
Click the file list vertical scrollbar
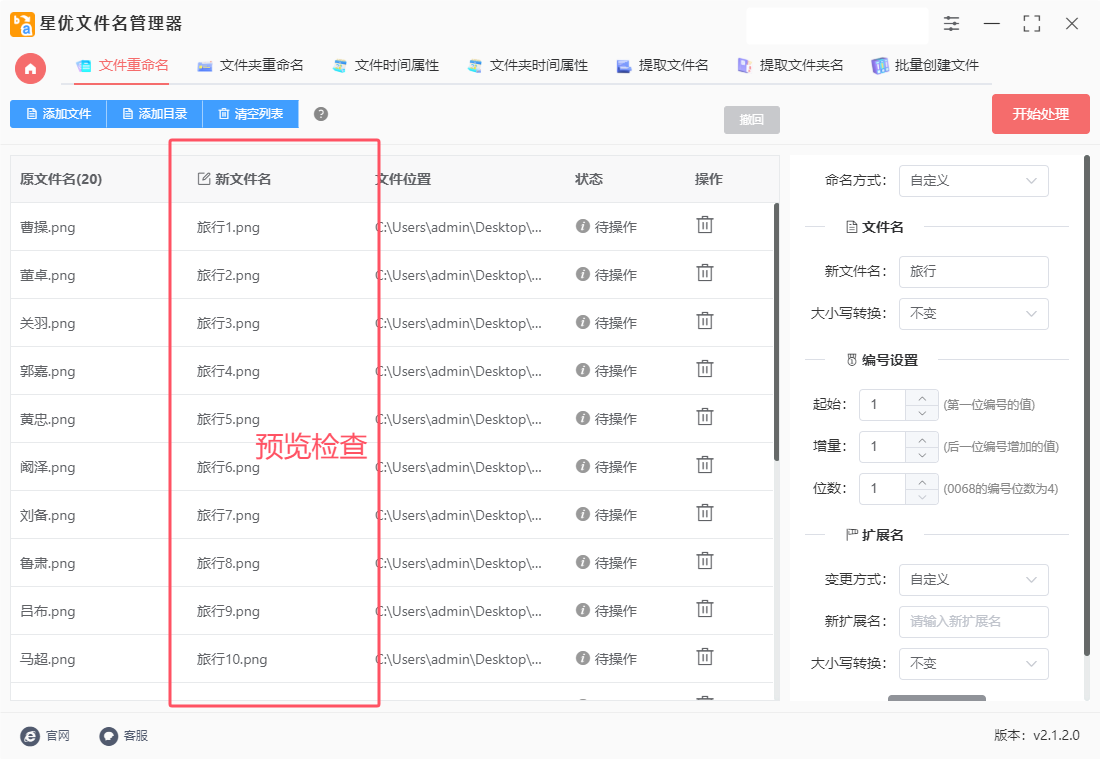776,332
